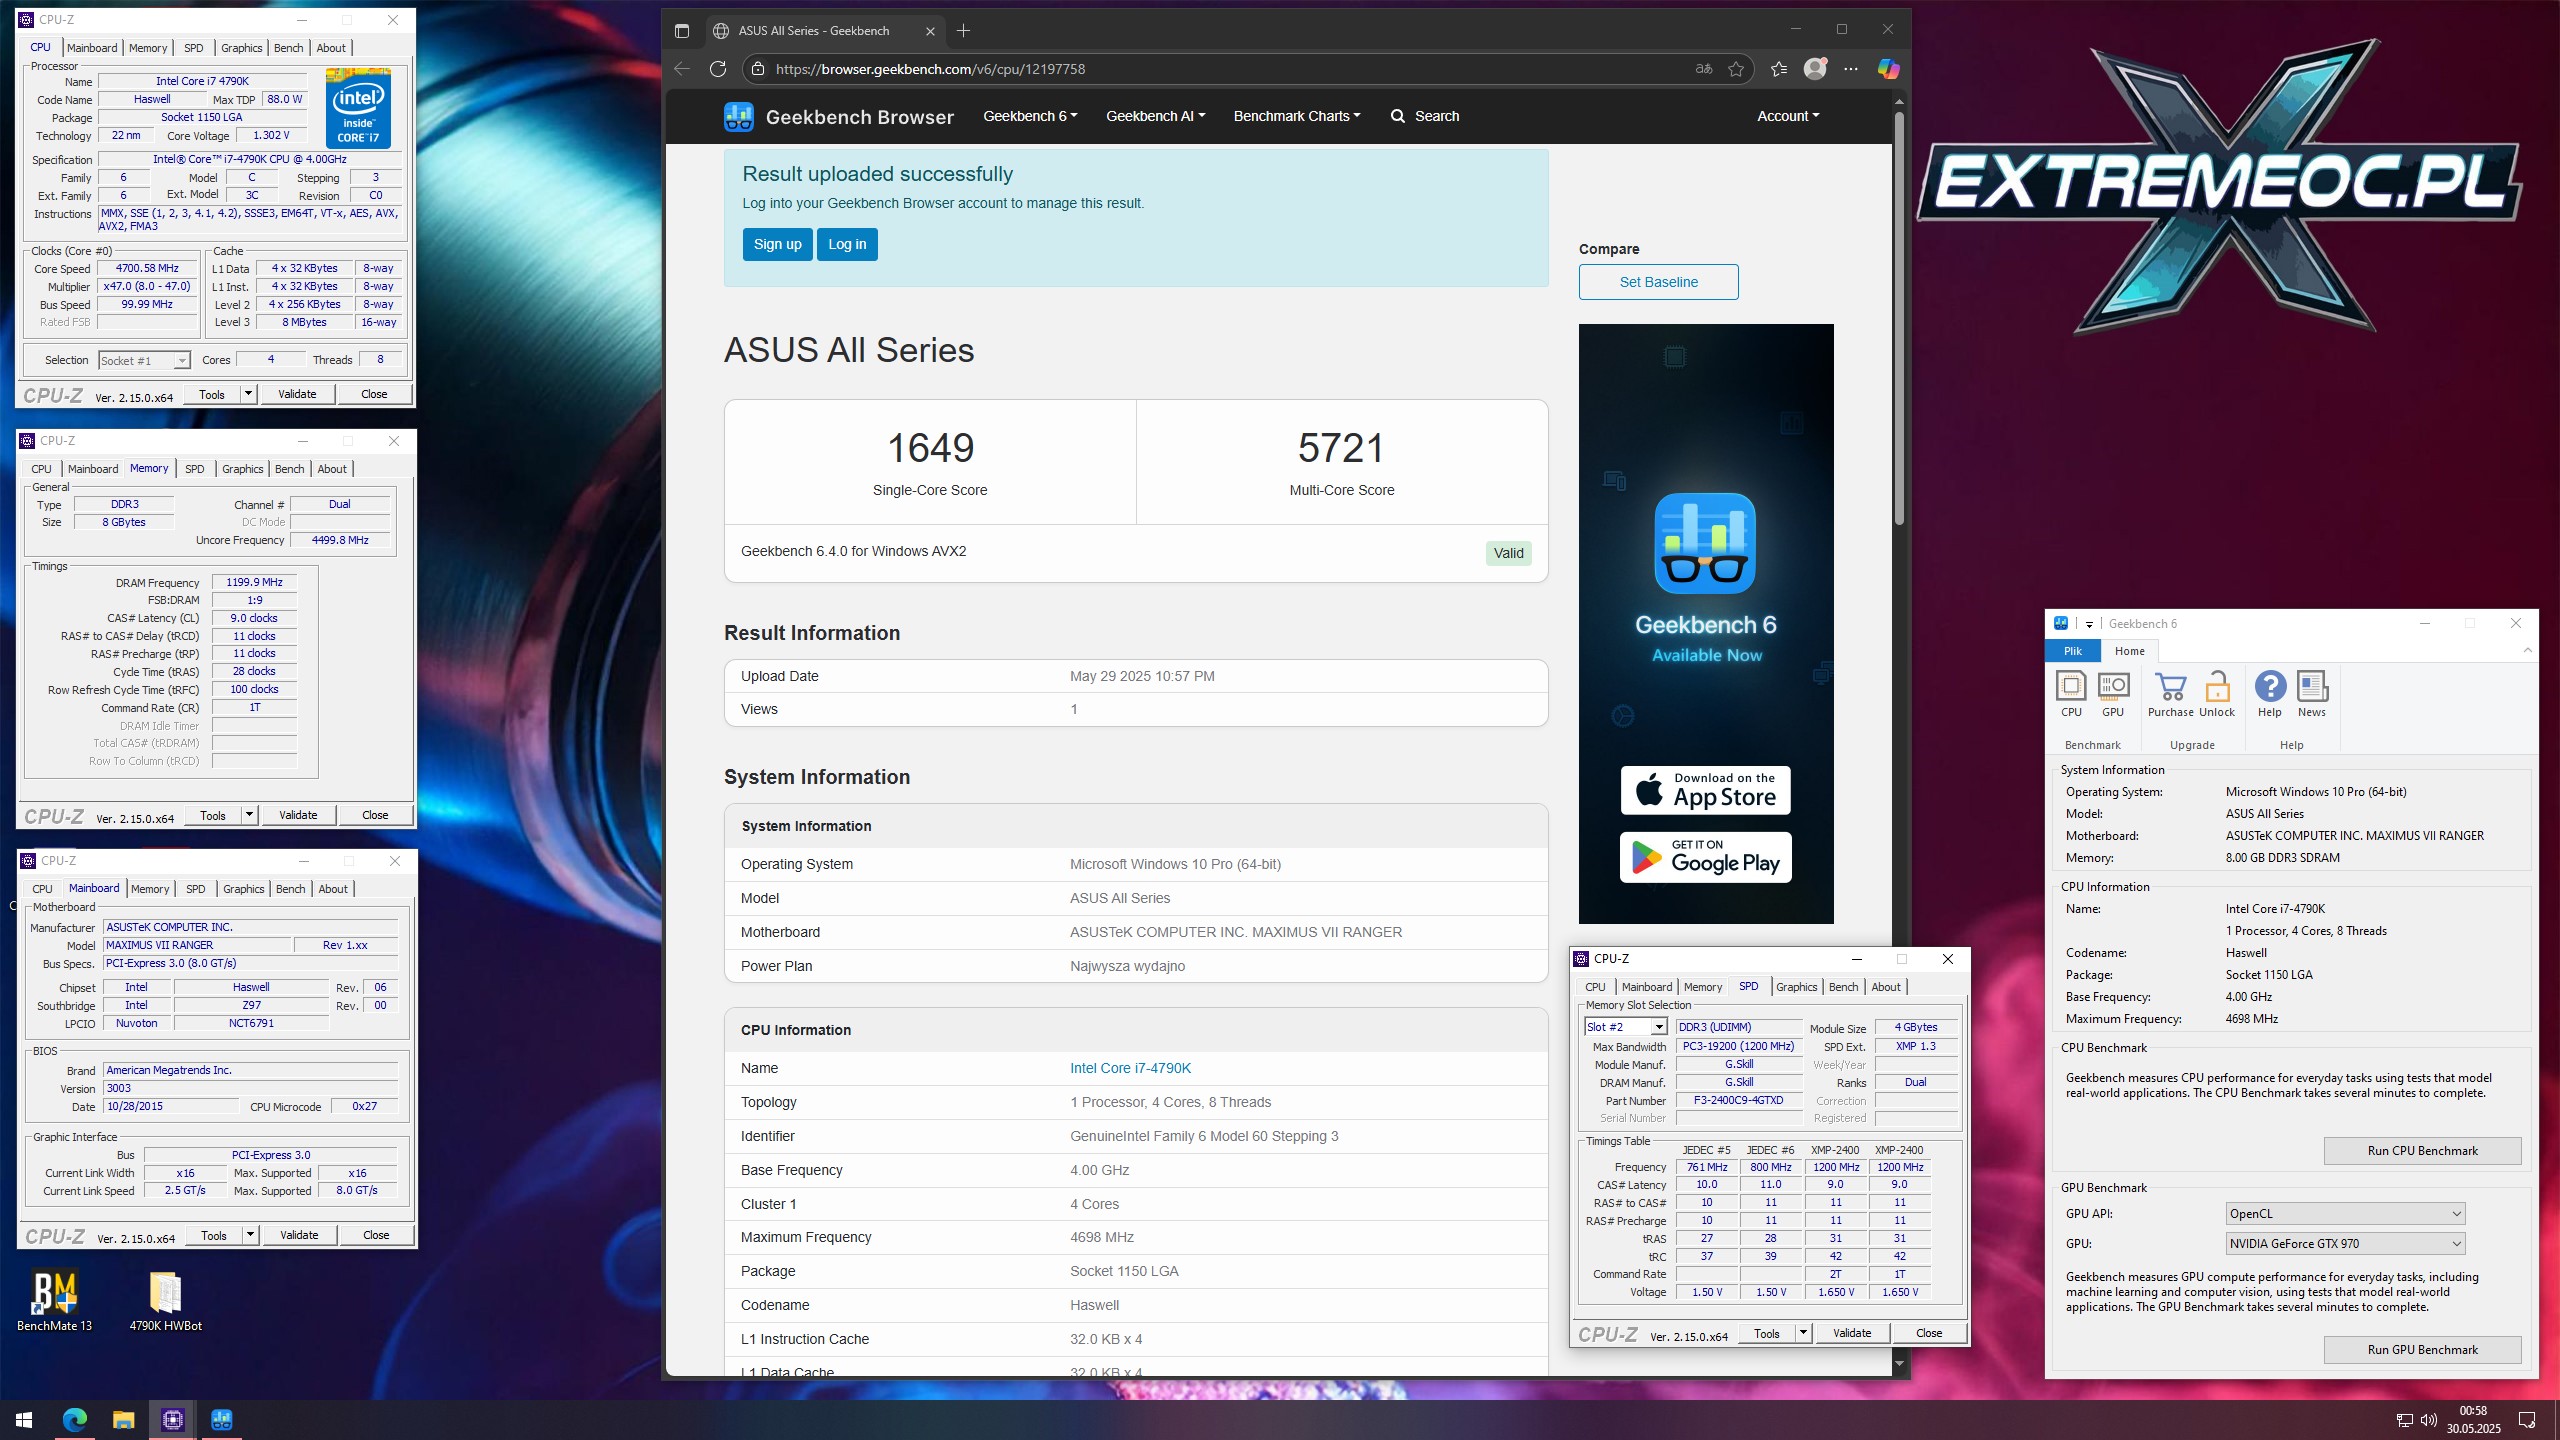Click the GPU benchmark icon in Geekbench 6
This screenshot has width=2560, height=1440.
point(2113,694)
